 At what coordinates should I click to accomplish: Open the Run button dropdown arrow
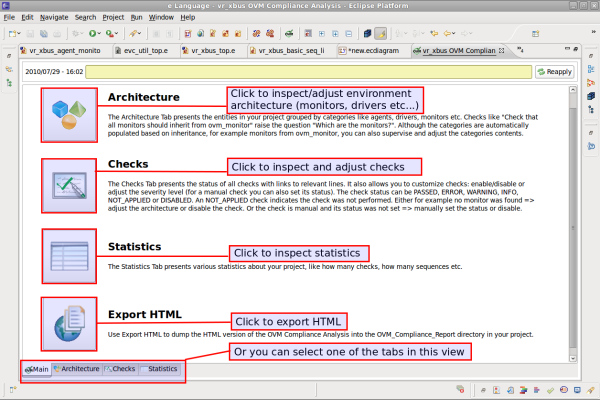click(99, 34)
